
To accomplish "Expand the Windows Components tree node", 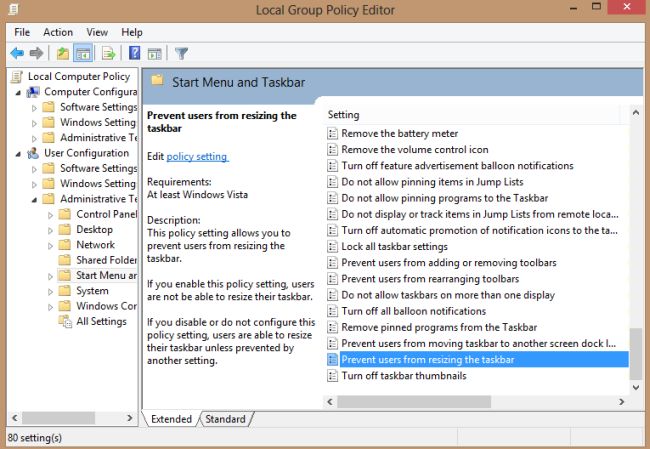I will [x=50, y=307].
